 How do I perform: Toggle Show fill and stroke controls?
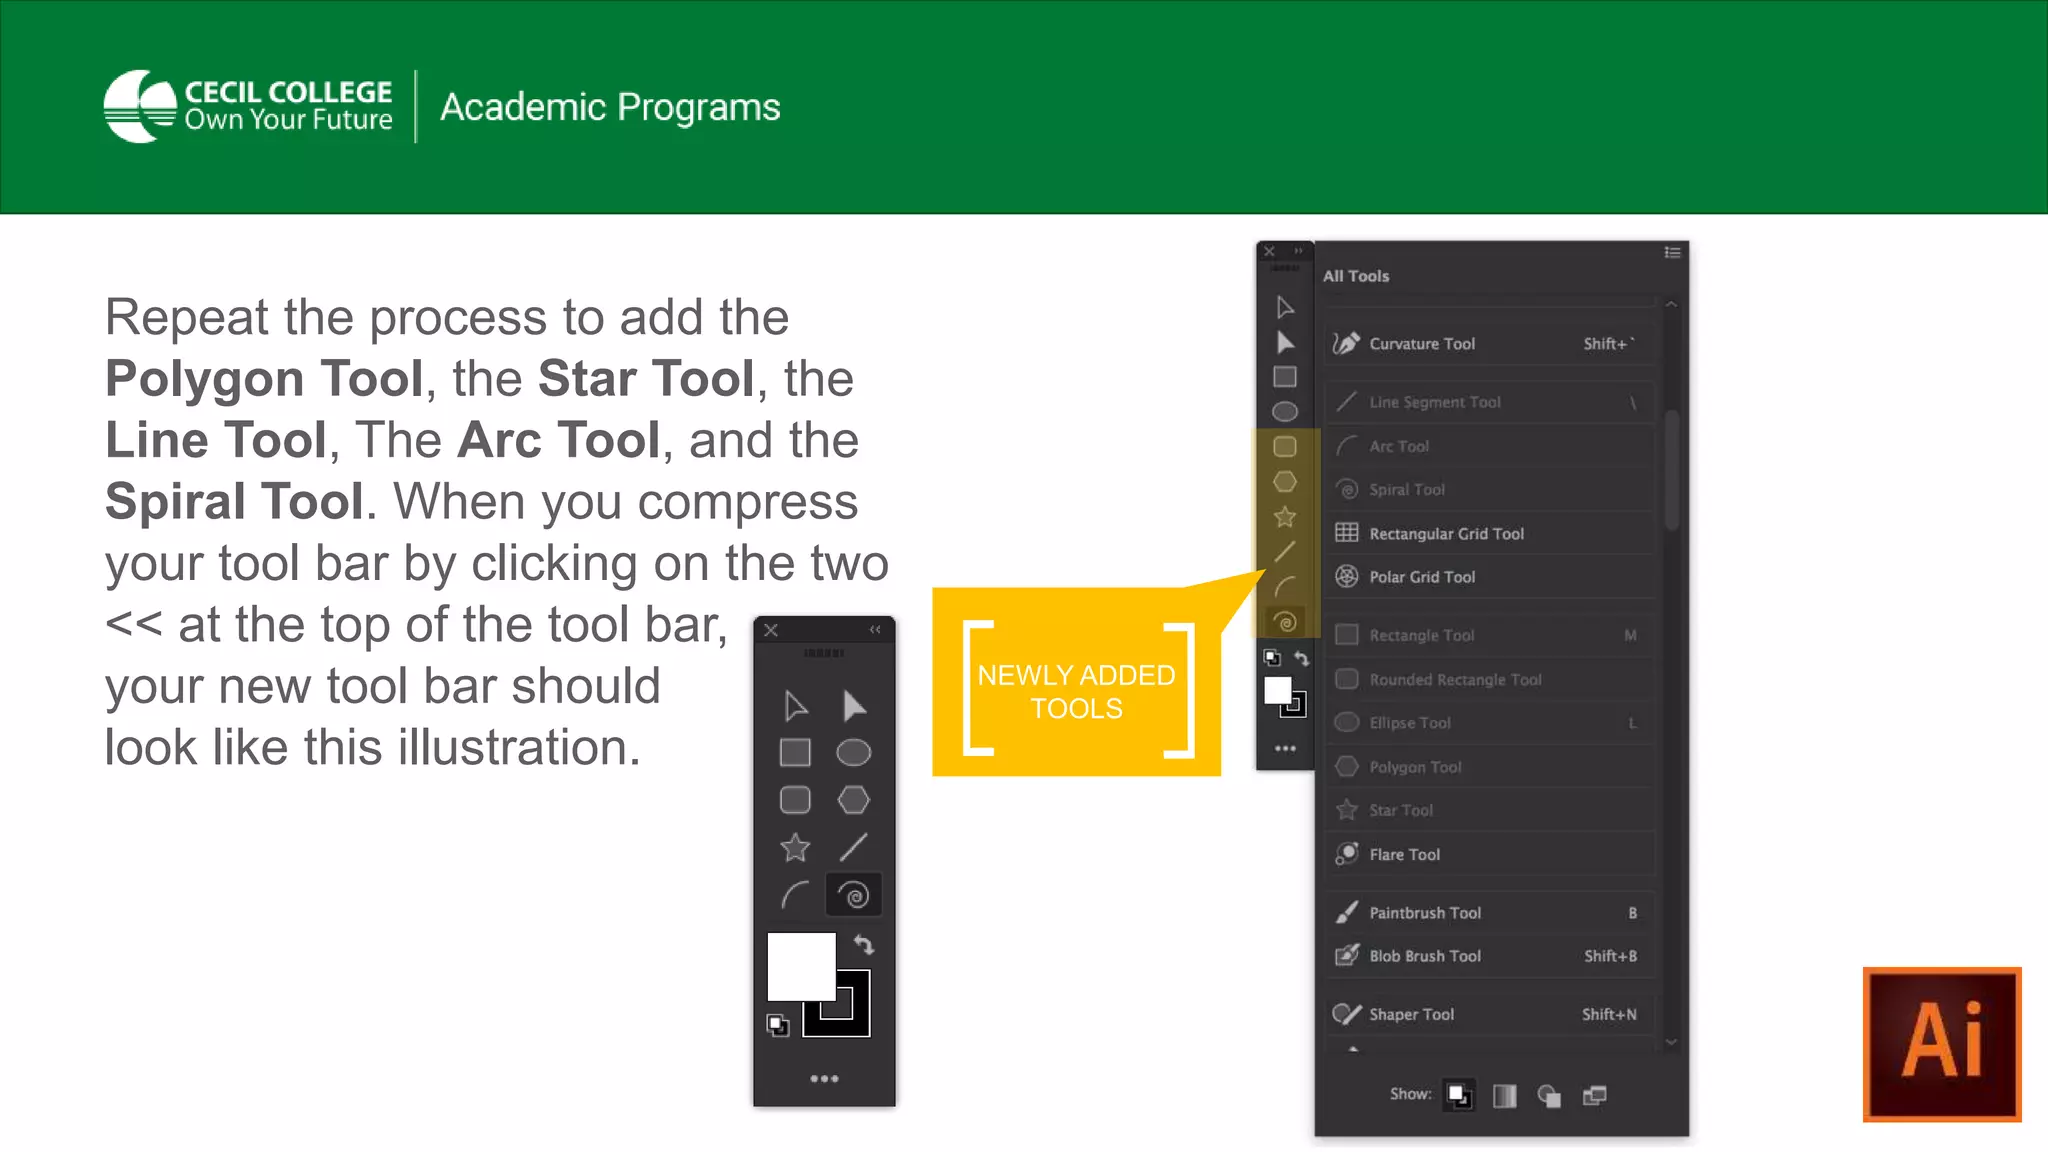(1458, 1096)
